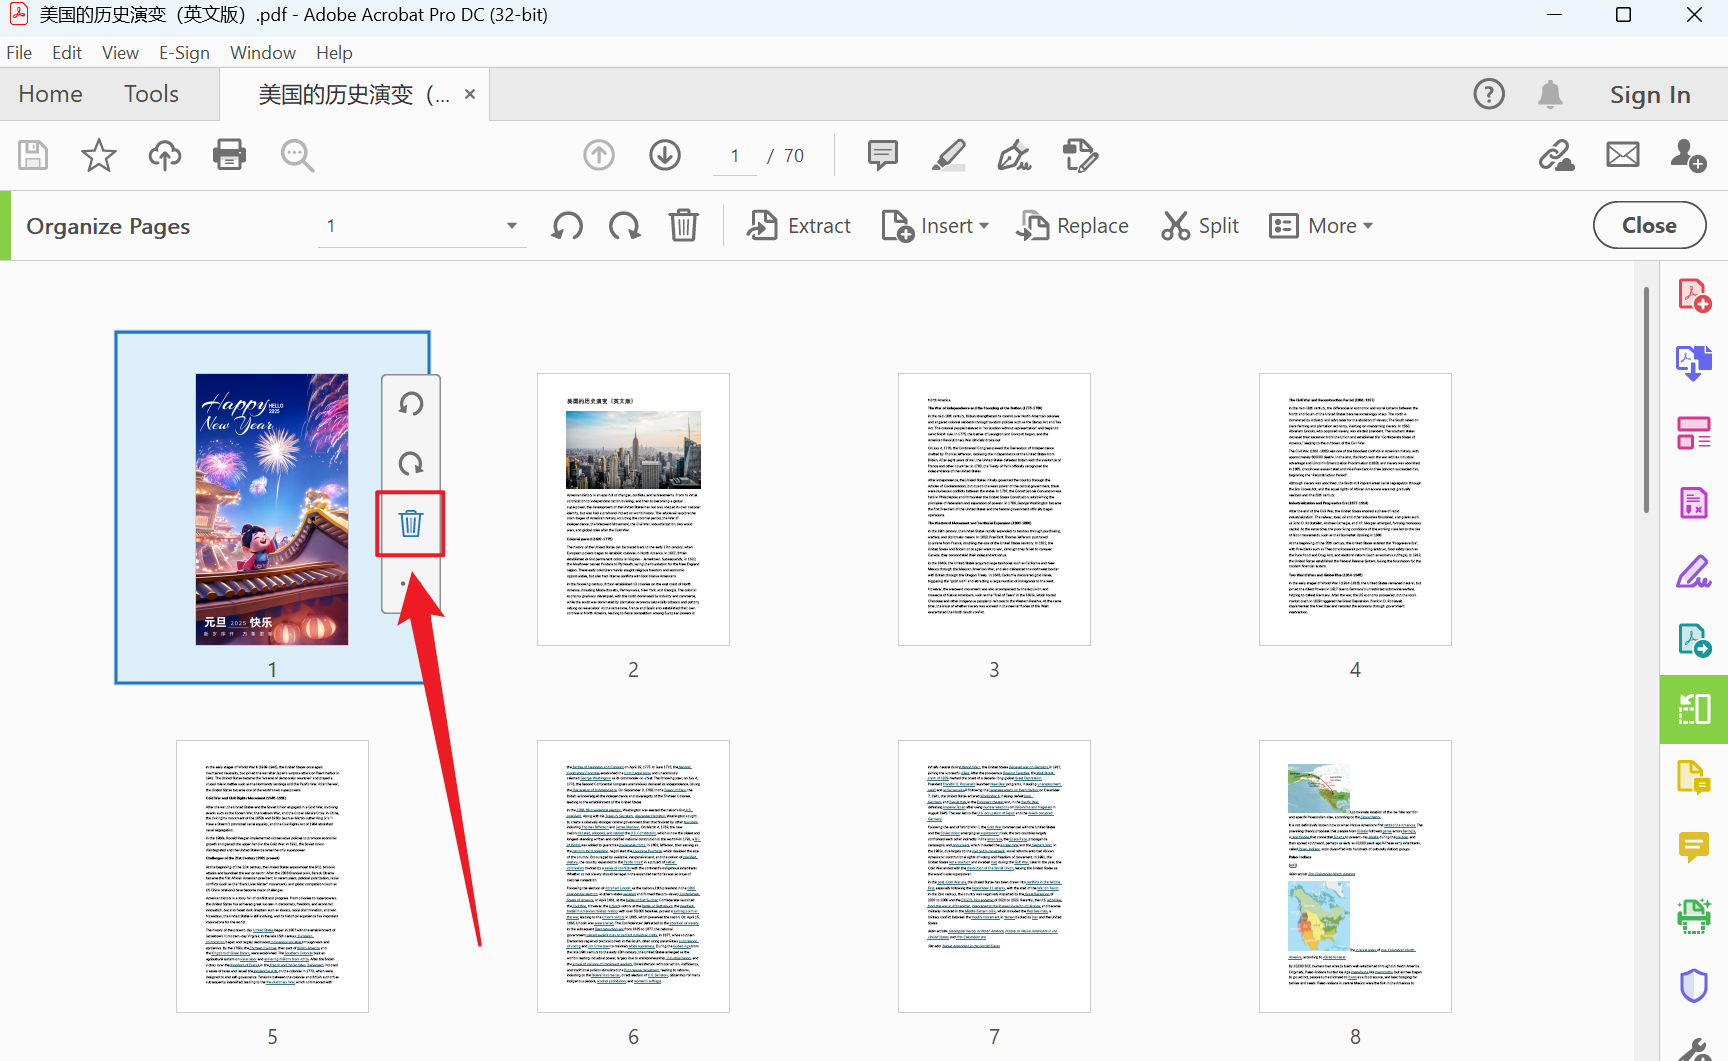The image size is (1728, 1061).
Task: Open the page range selector dropdown
Action: point(511,225)
